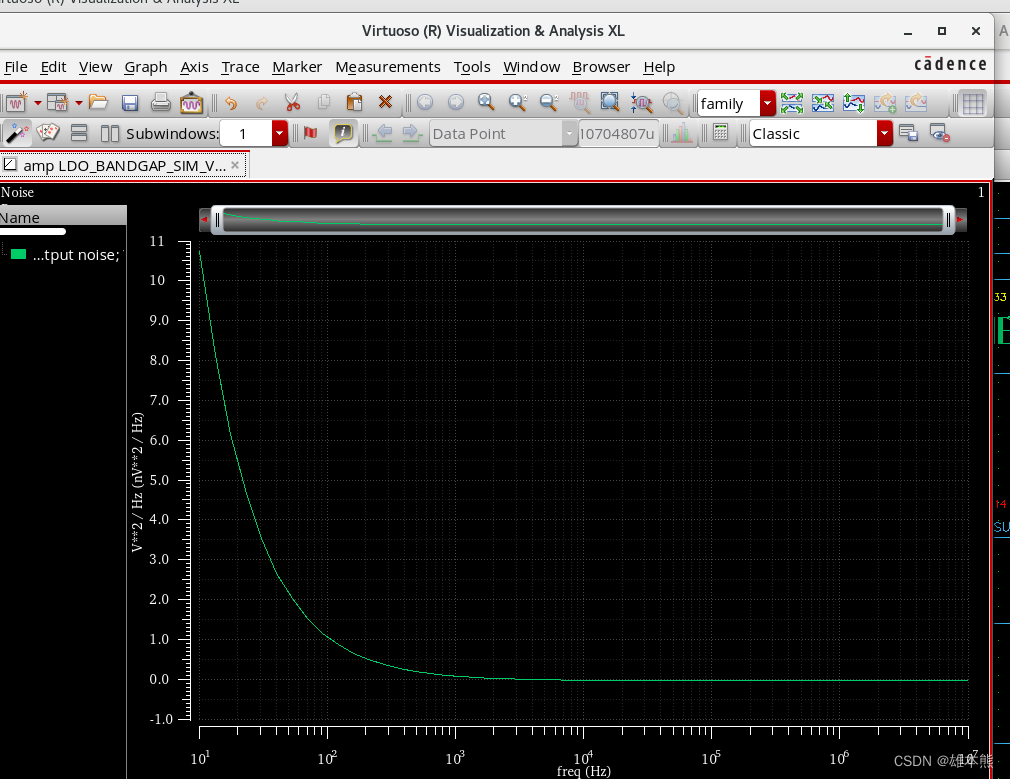Combine all strips into one
1010x779 pixels.
pos(823,102)
